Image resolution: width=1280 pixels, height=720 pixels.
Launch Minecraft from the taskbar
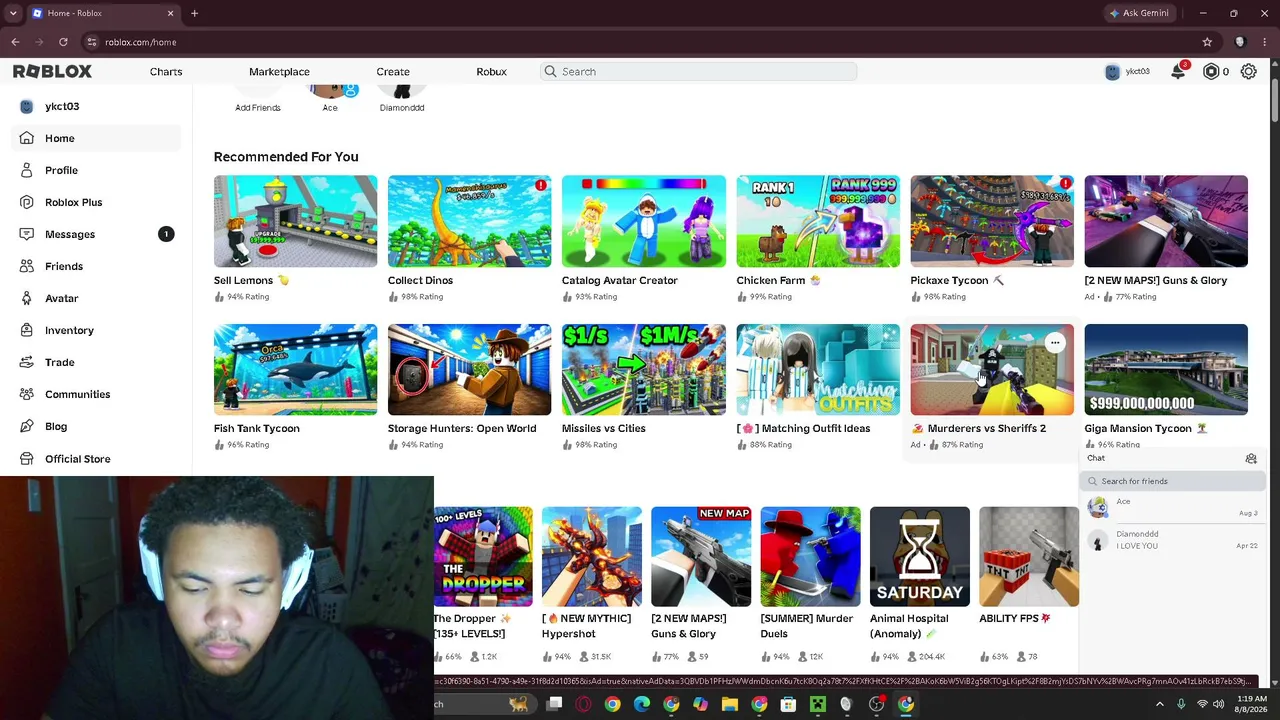tap(818, 704)
